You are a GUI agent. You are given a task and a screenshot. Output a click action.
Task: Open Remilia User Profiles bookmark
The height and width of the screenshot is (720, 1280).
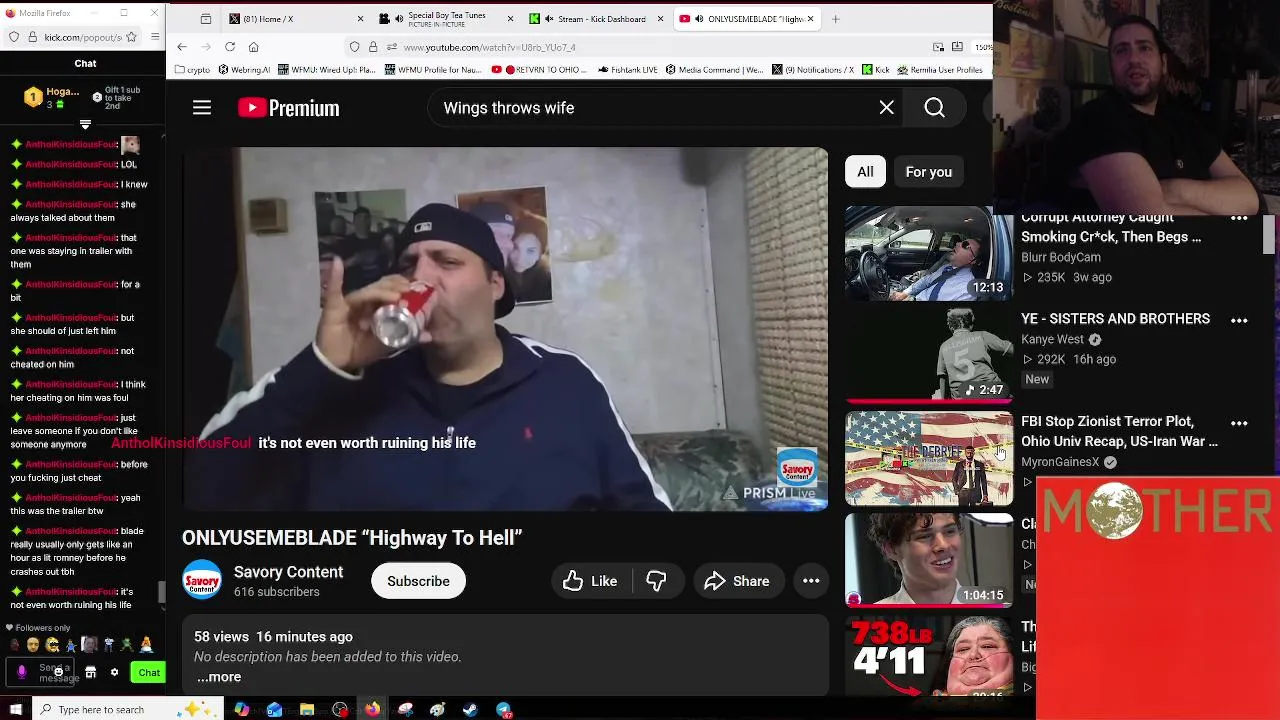tap(940, 70)
